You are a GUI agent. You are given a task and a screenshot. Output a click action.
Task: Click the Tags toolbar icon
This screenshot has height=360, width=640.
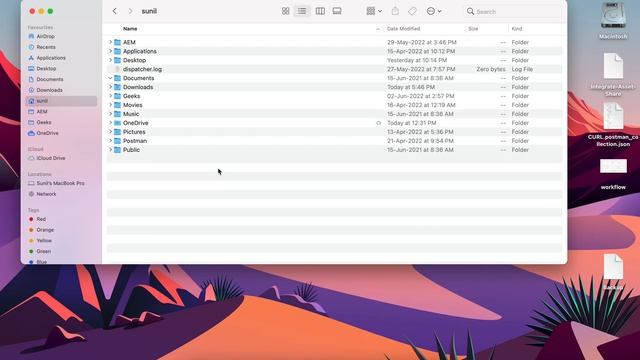pyautogui.click(x=413, y=11)
